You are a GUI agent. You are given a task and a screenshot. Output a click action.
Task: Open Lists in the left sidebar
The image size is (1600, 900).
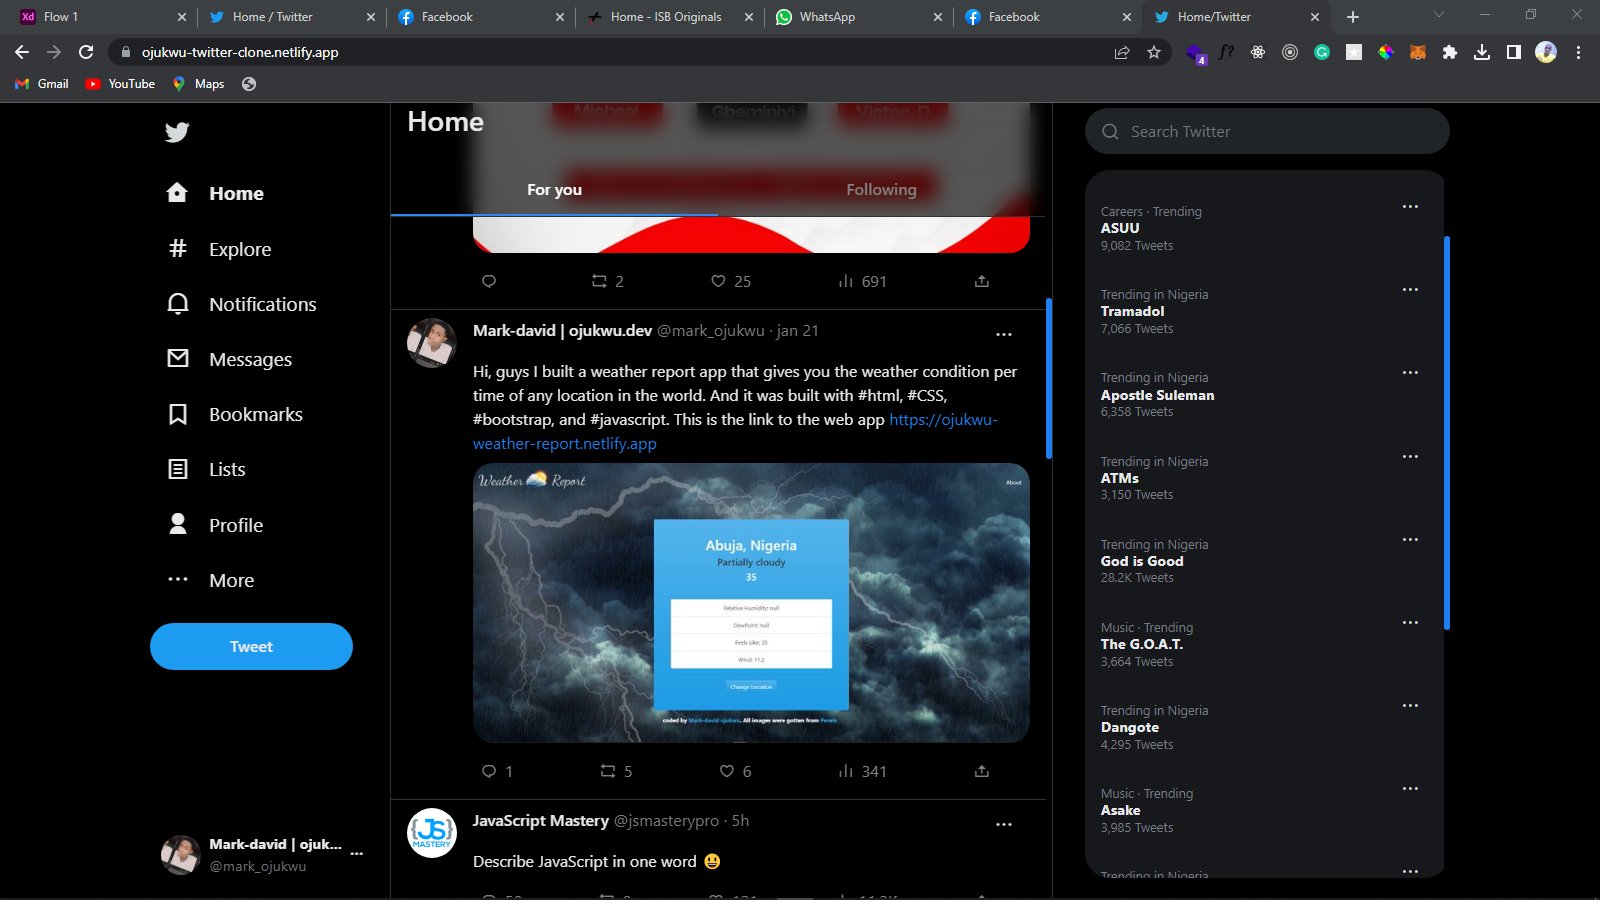pyautogui.click(x=206, y=469)
